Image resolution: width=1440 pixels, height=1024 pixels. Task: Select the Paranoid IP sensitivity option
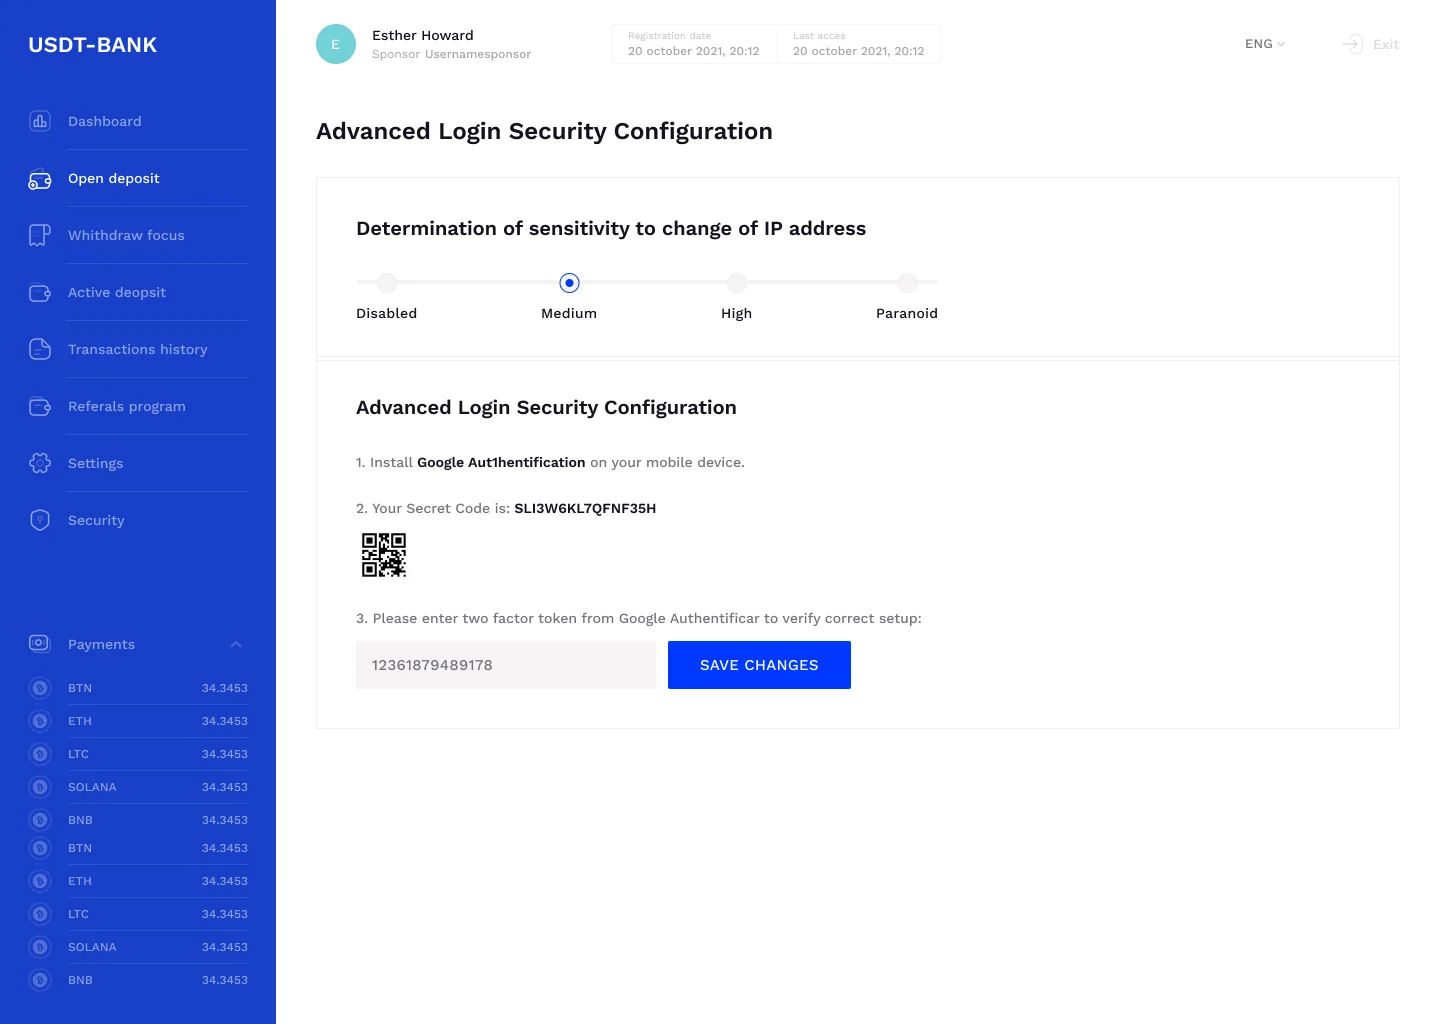907,283
